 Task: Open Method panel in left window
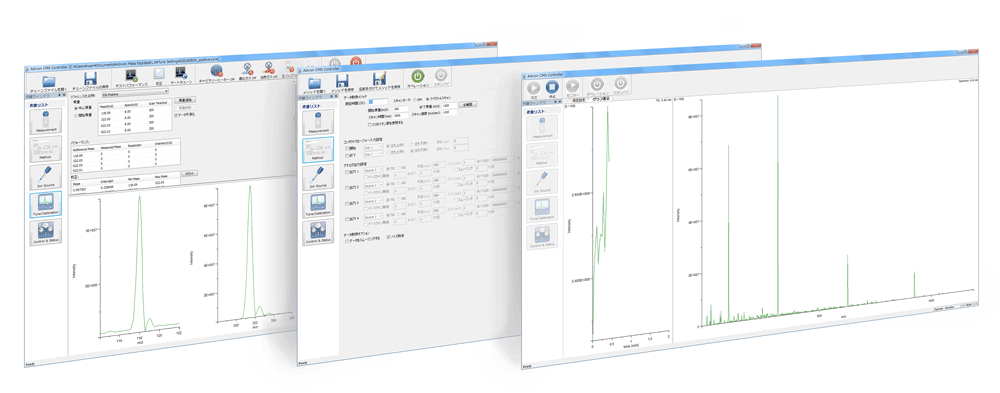pyautogui.click(x=45, y=149)
